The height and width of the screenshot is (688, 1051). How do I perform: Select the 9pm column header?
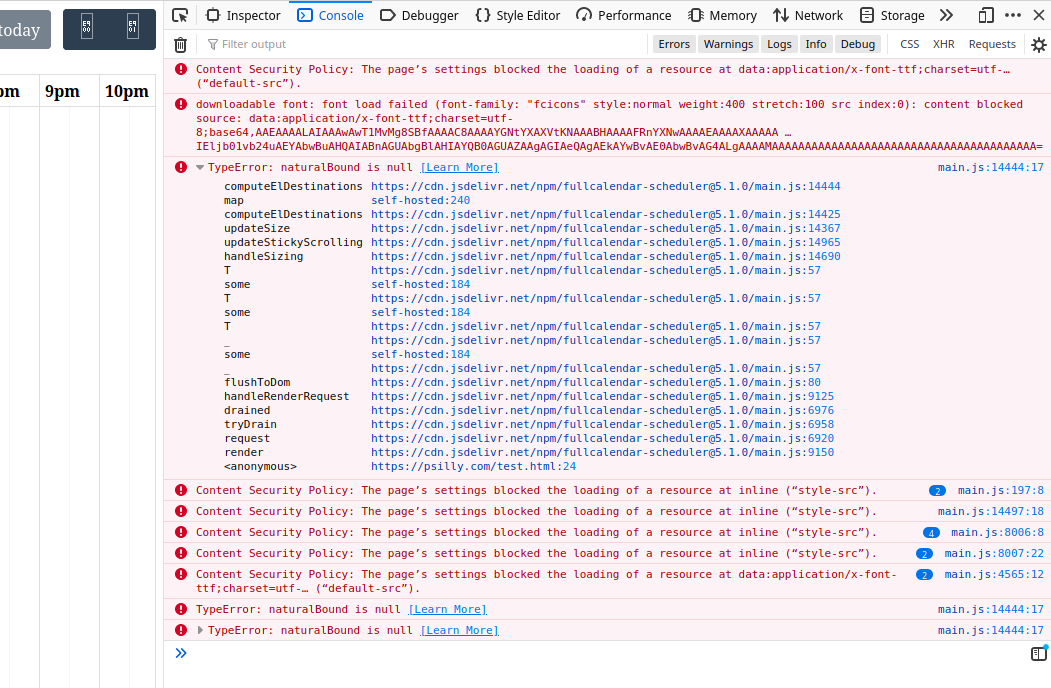[x=62, y=91]
